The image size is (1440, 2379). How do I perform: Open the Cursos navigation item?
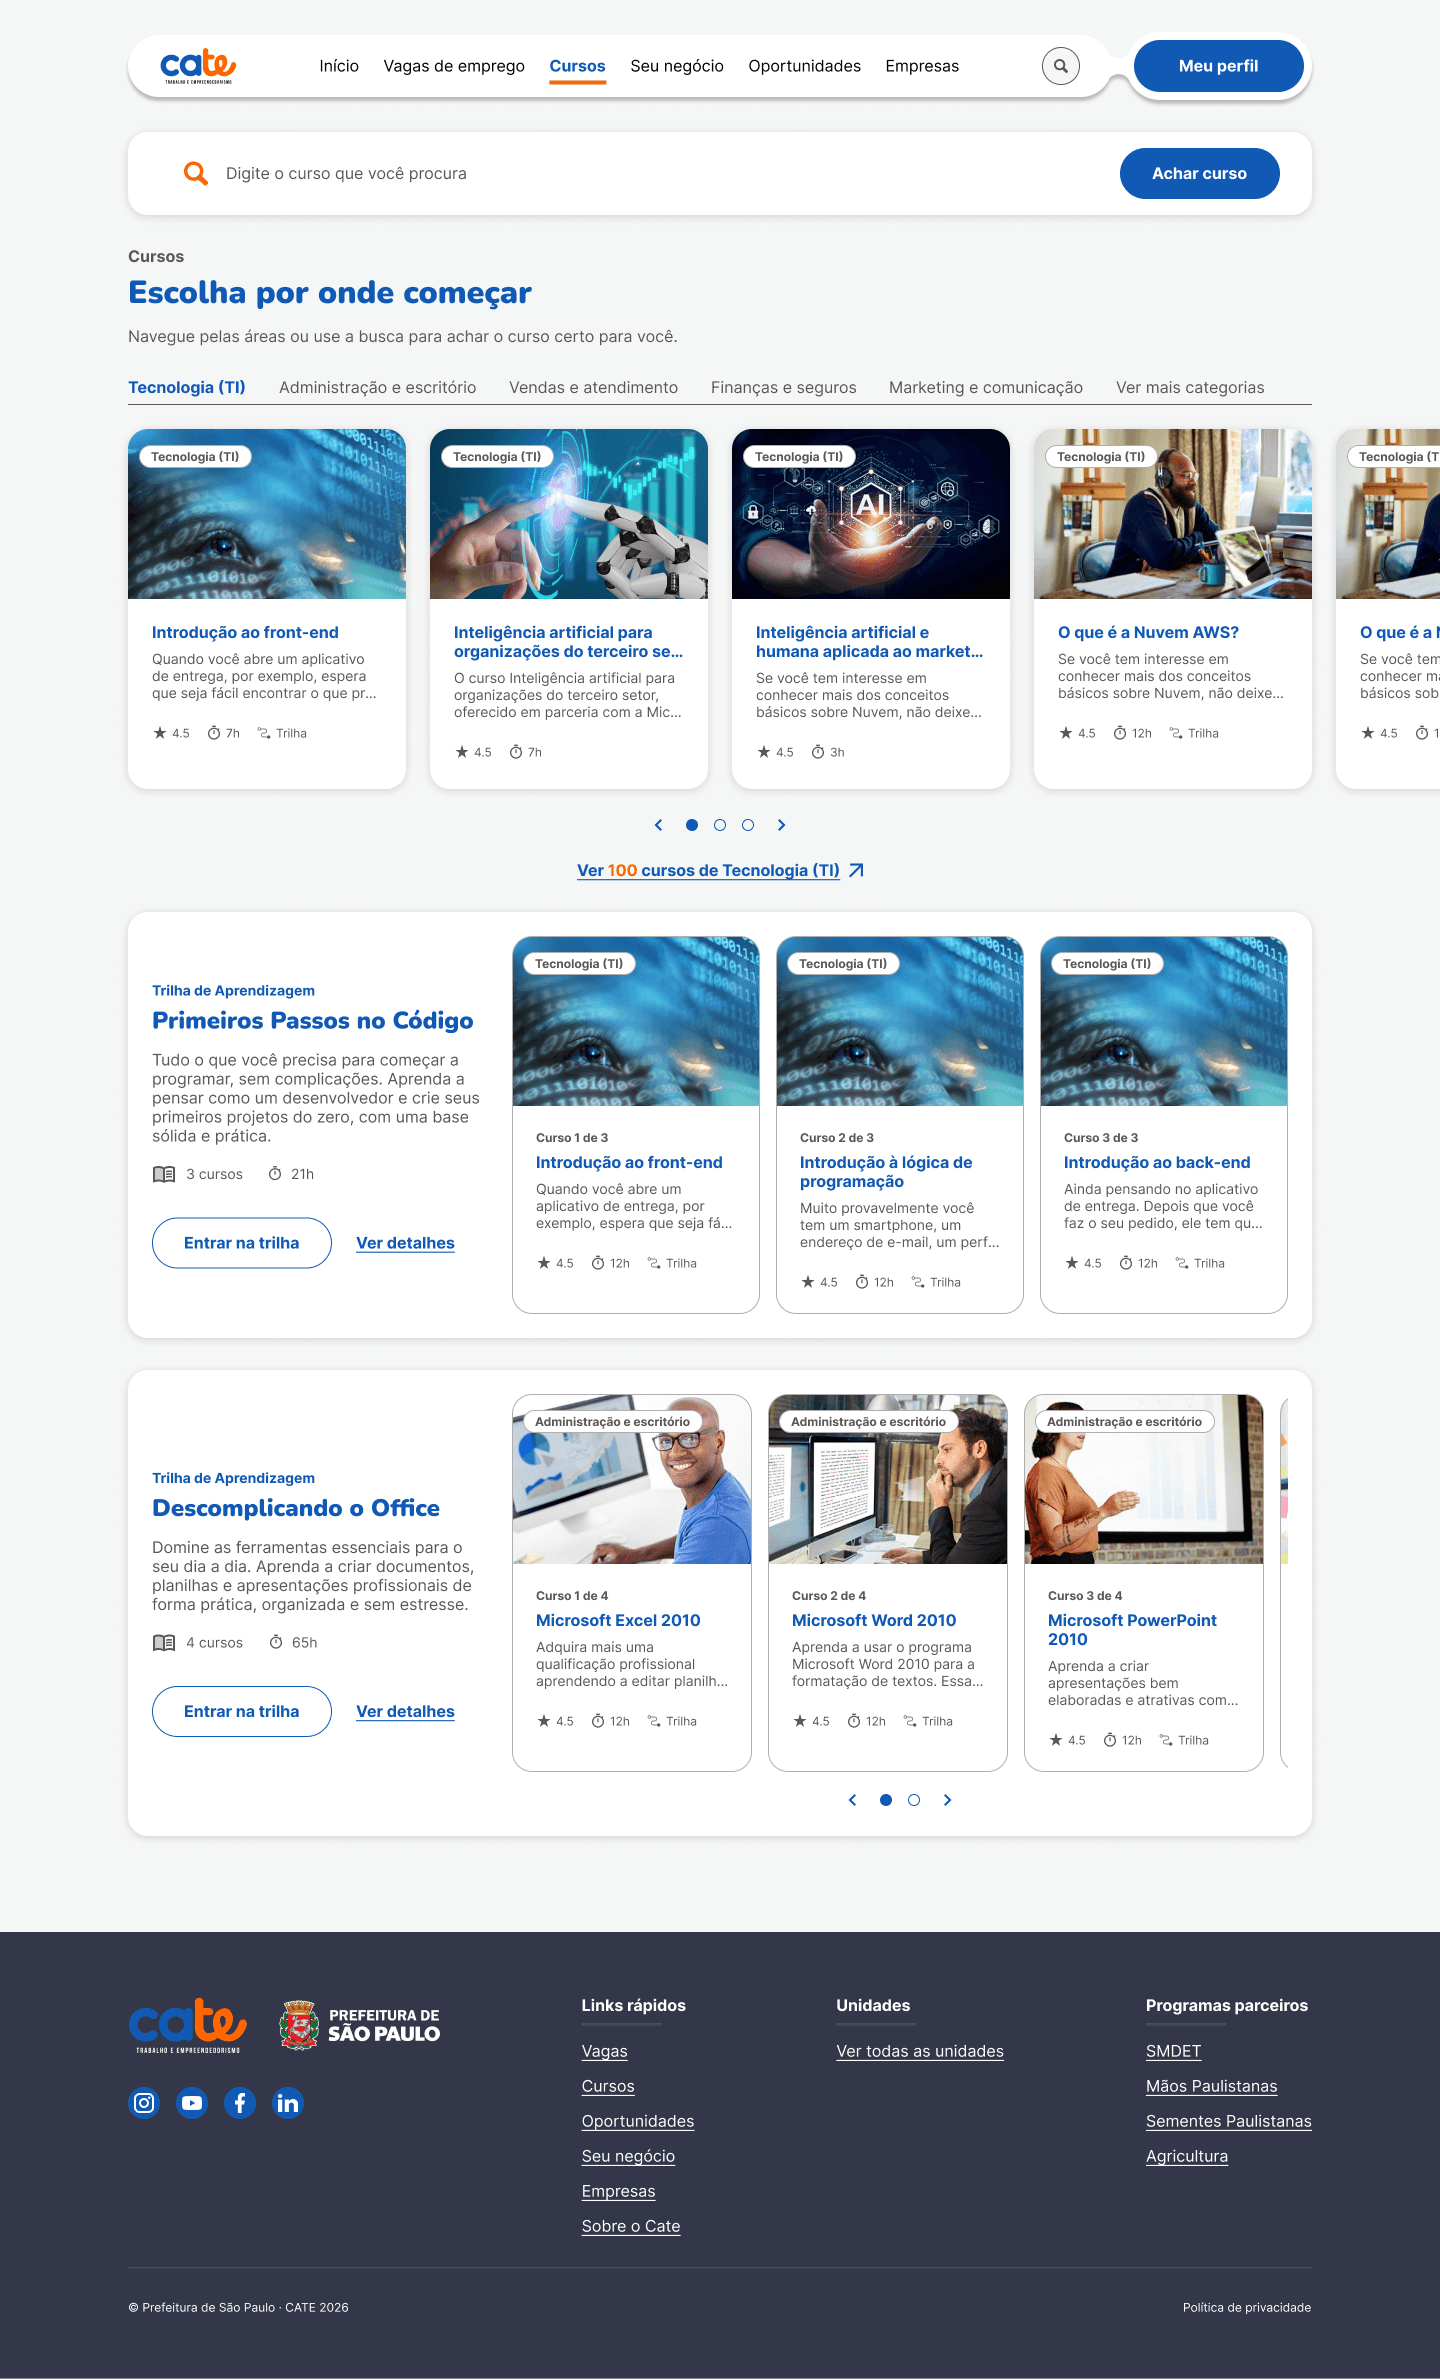[577, 66]
